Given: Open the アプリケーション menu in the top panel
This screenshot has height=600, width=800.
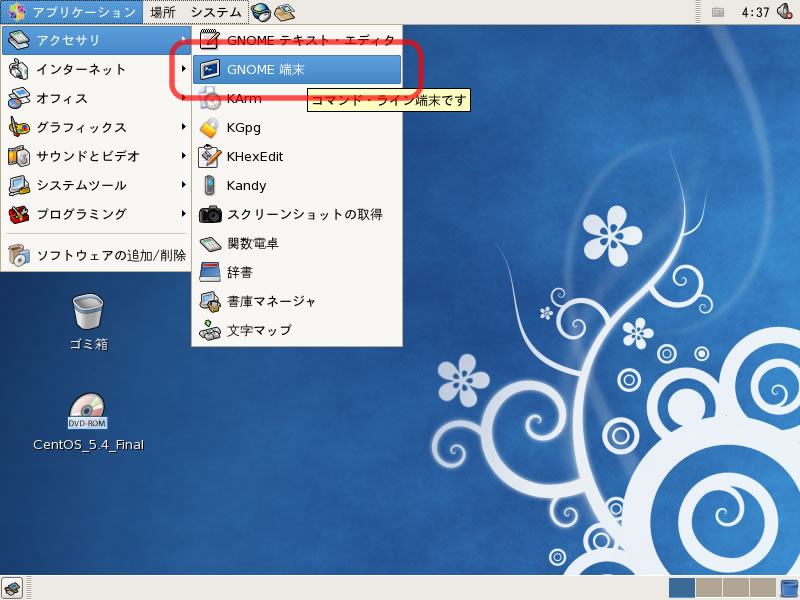Looking at the screenshot, I should [71, 12].
